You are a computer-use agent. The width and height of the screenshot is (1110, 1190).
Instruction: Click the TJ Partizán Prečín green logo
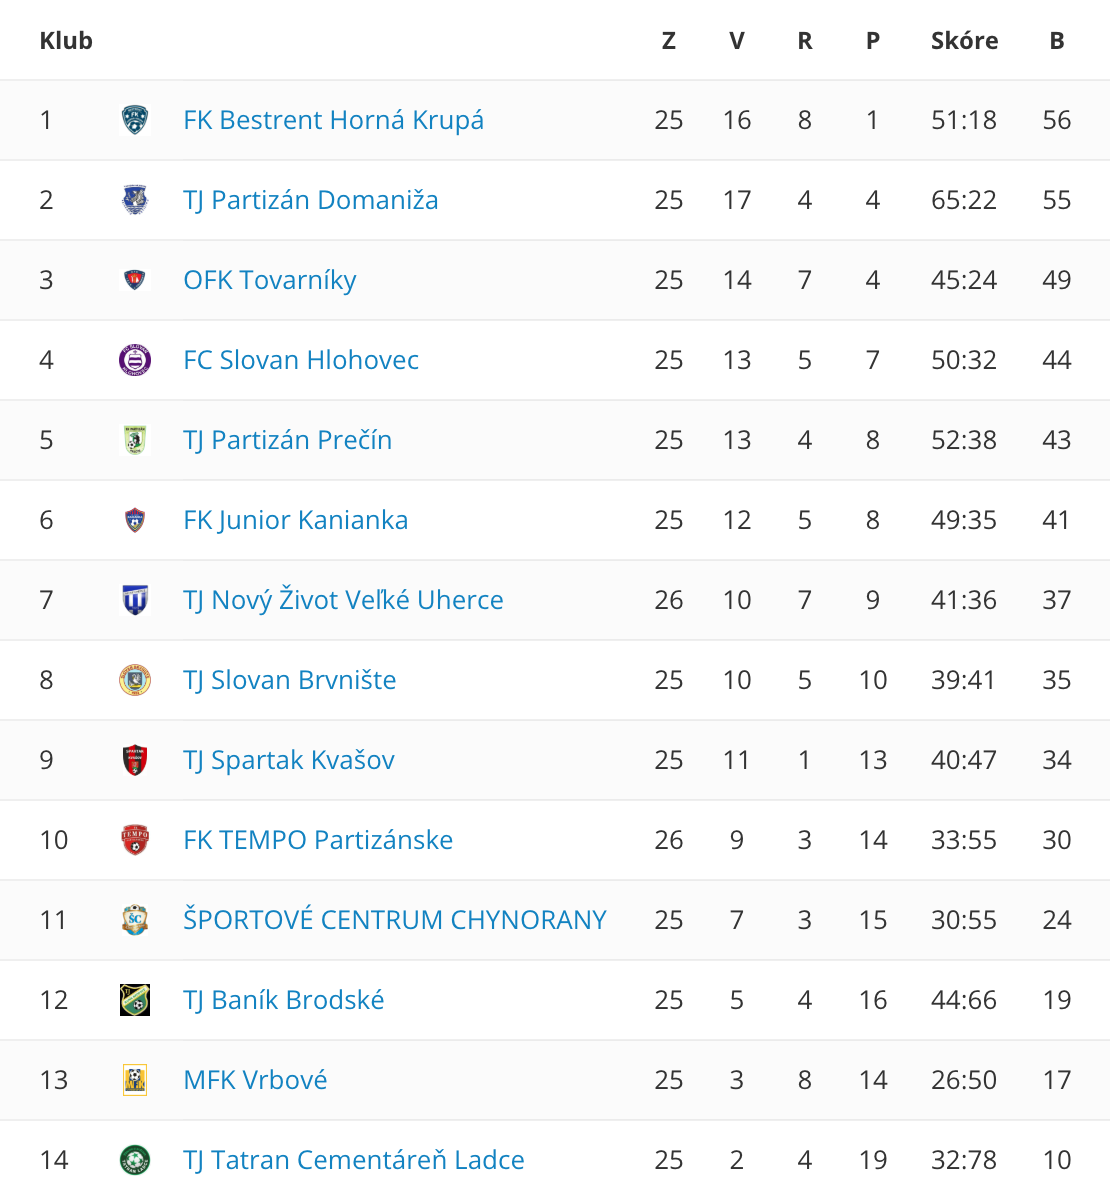coord(135,440)
